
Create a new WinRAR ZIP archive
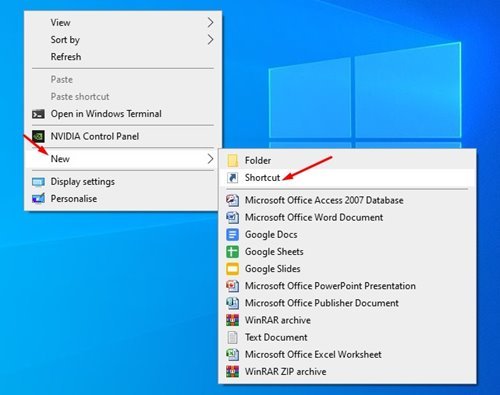(347, 371)
